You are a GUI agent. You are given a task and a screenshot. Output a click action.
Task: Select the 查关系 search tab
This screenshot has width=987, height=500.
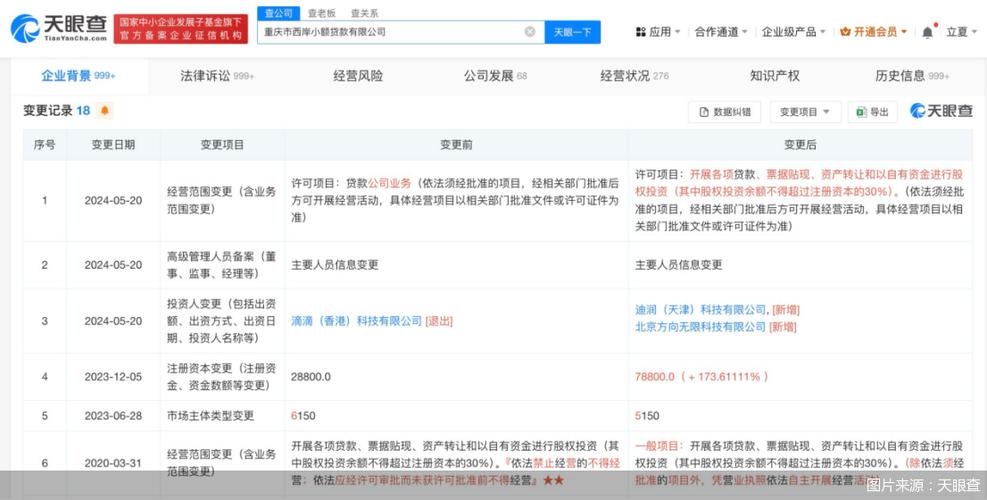[364, 13]
